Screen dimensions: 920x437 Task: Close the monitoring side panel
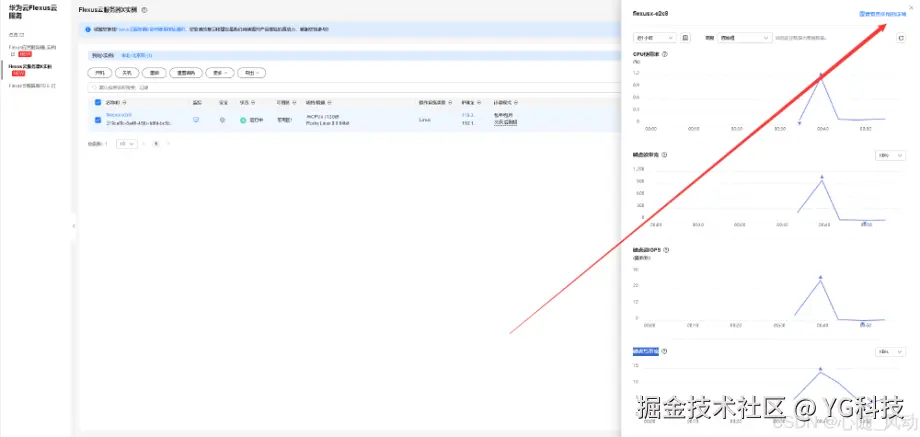coord(911,7)
